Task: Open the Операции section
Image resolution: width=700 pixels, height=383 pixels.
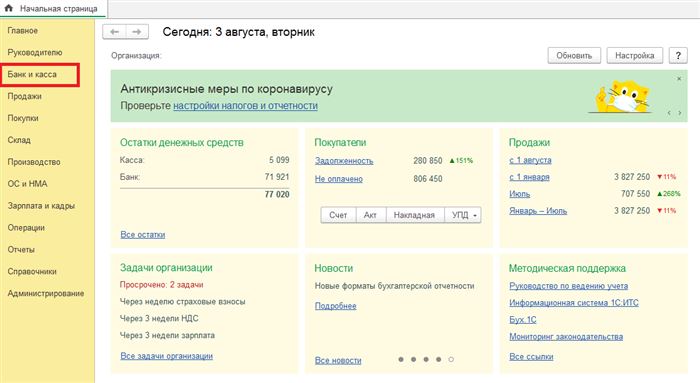Action: [x=26, y=228]
